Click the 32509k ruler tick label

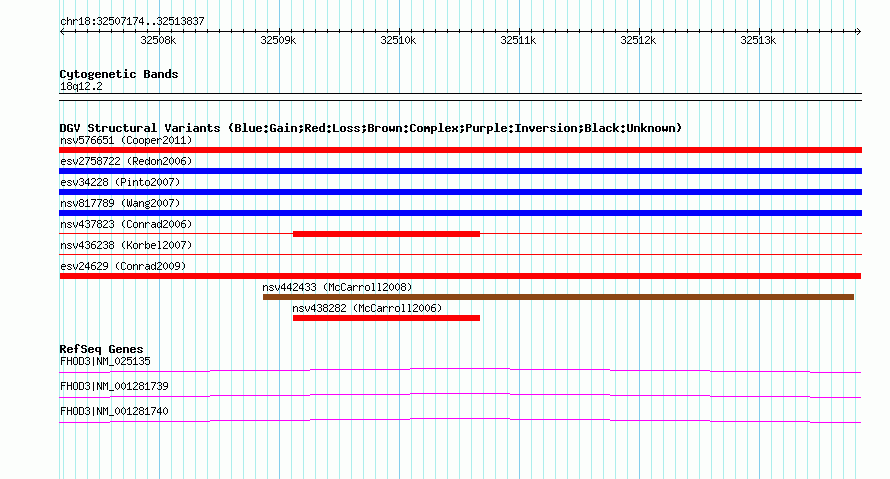[278, 40]
